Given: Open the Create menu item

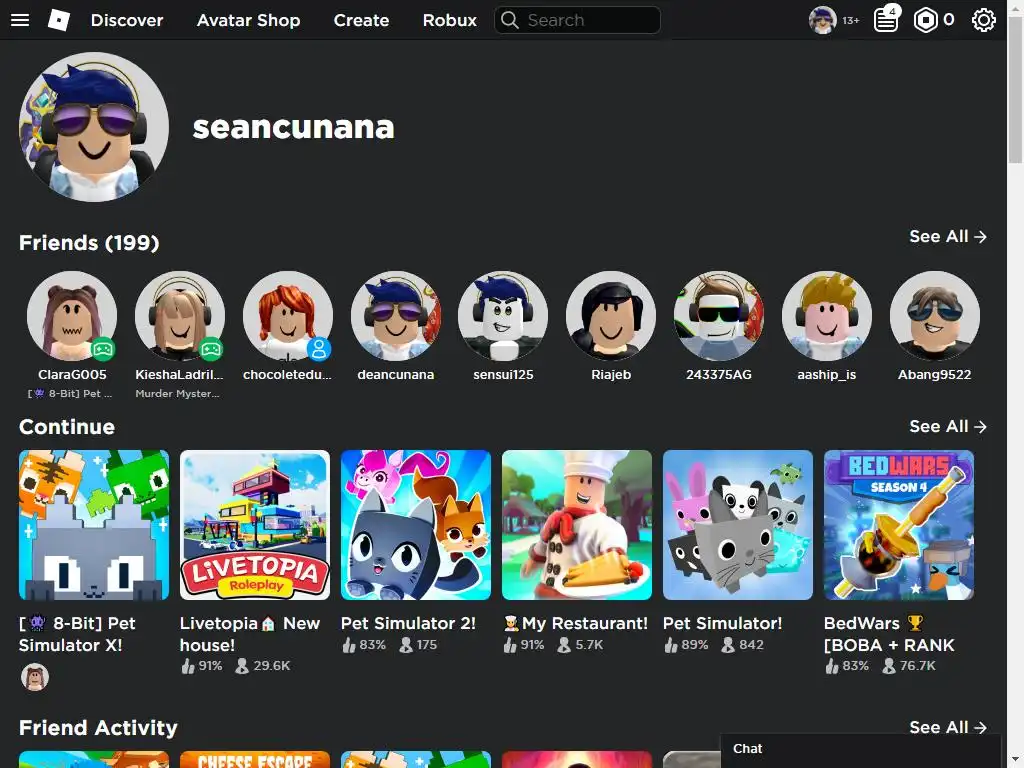Looking at the screenshot, I should pyautogui.click(x=361, y=20).
